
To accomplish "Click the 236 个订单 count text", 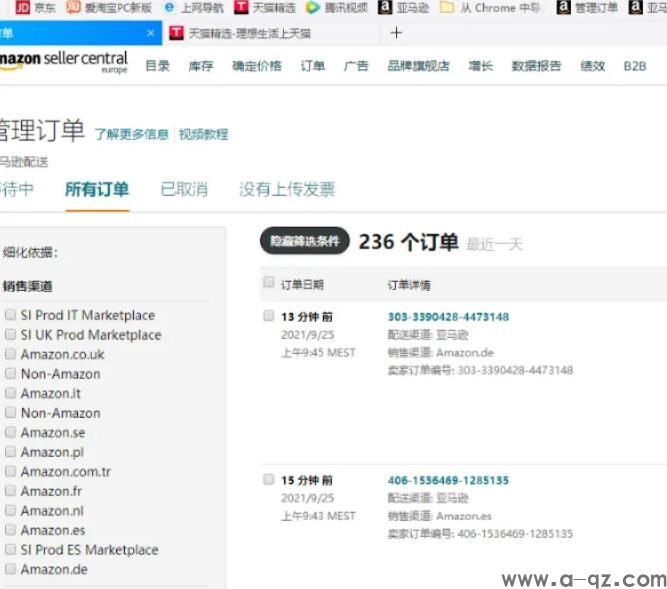I will pyautogui.click(x=409, y=242).
